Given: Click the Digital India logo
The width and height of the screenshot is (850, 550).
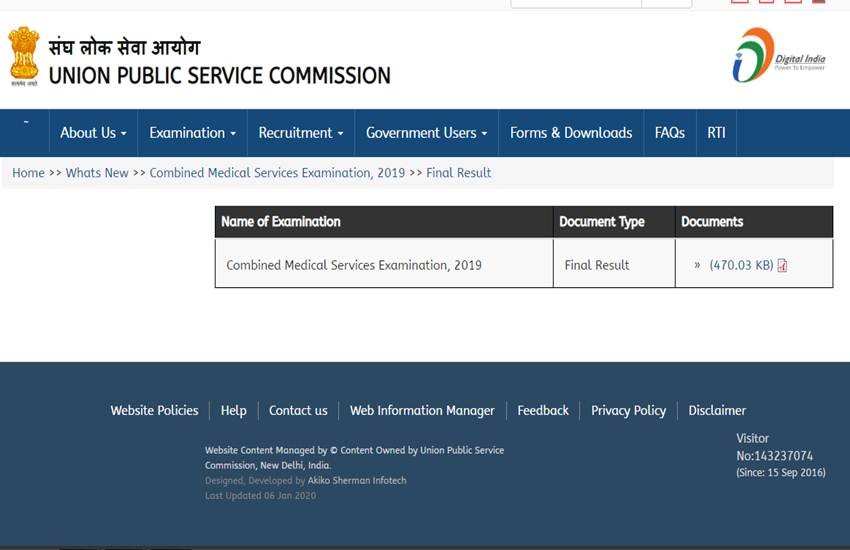Looking at the screenshot, I should click(778, 56).
